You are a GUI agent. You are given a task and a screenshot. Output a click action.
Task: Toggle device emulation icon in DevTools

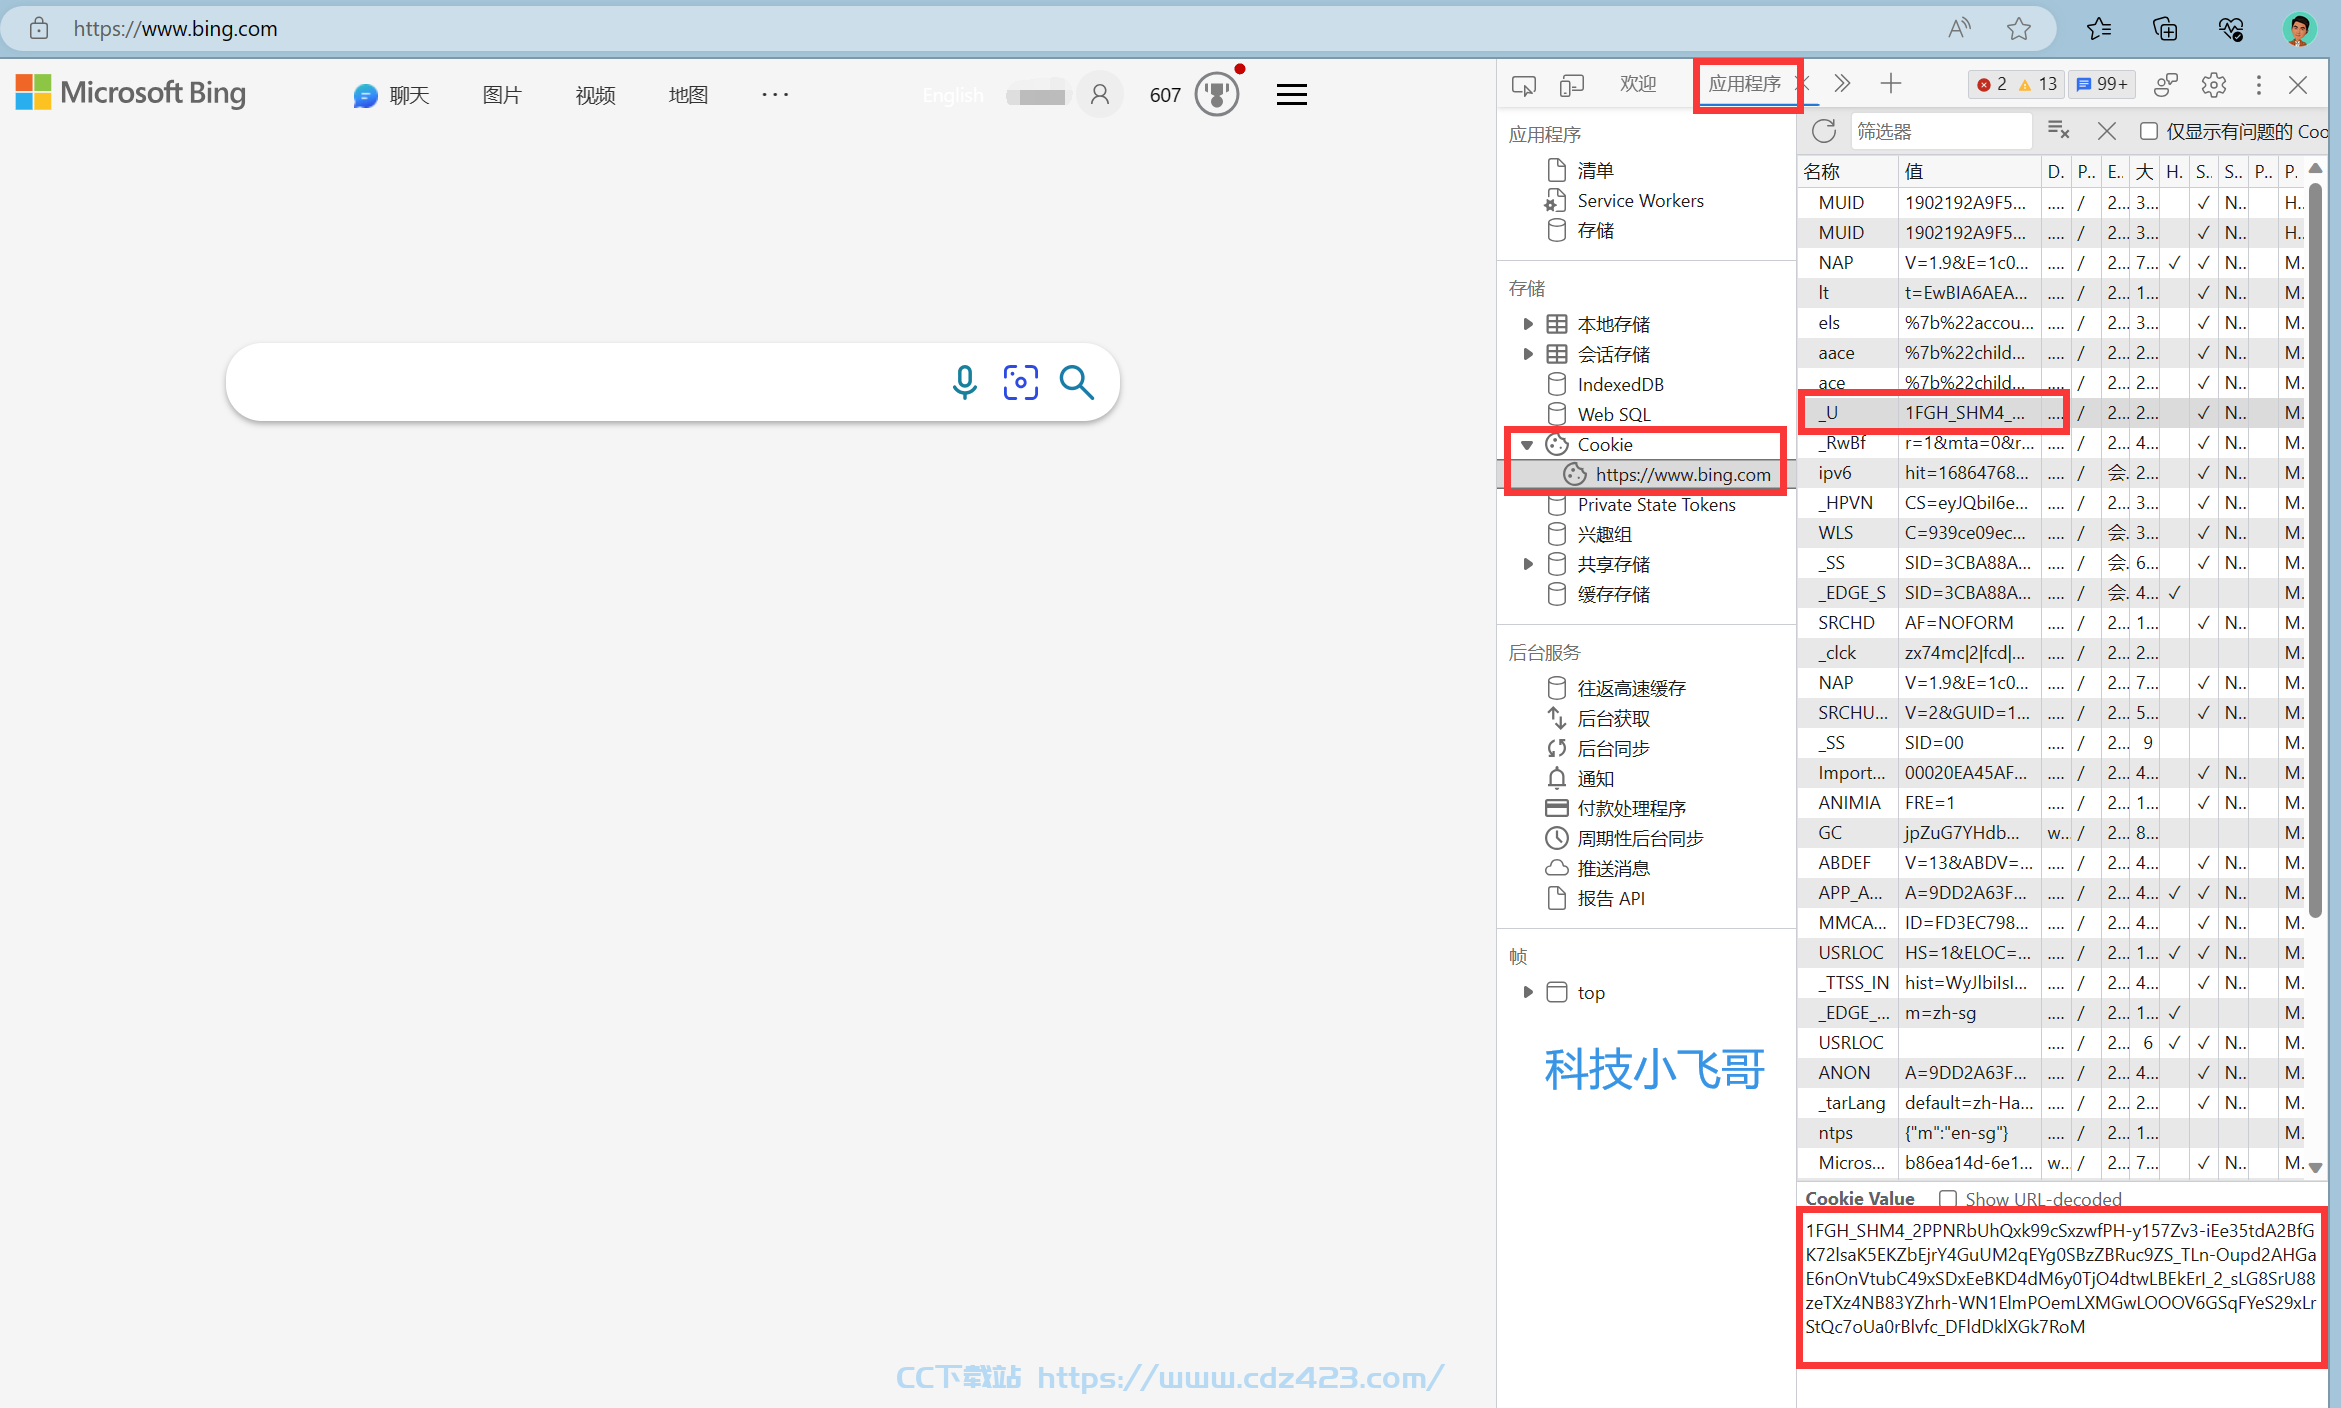tap(1572, 85)
